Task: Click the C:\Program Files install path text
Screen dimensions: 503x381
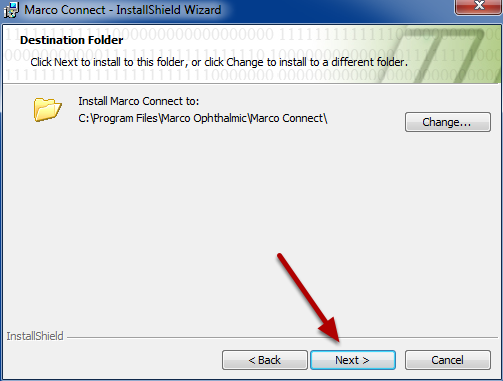Action: pos(203,118)
